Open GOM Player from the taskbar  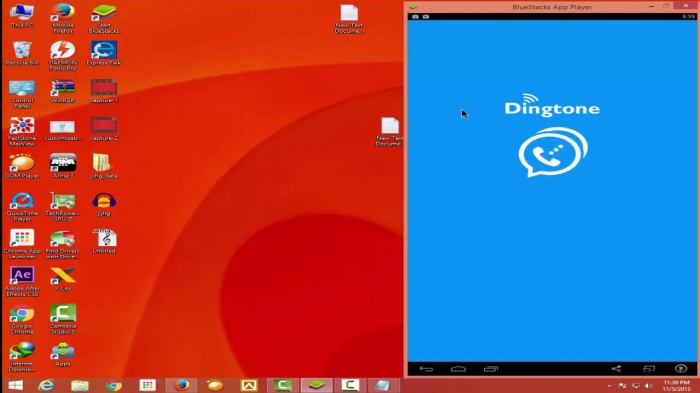215,385
